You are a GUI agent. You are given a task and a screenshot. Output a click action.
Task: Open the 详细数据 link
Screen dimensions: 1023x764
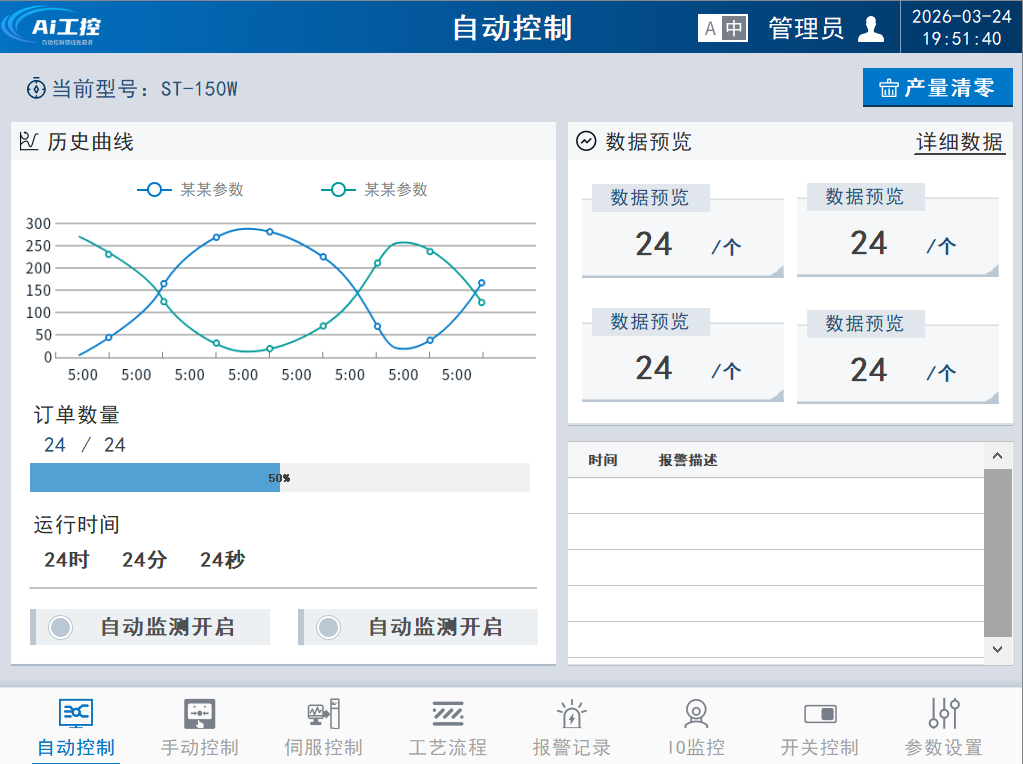(x=959, y=142)
